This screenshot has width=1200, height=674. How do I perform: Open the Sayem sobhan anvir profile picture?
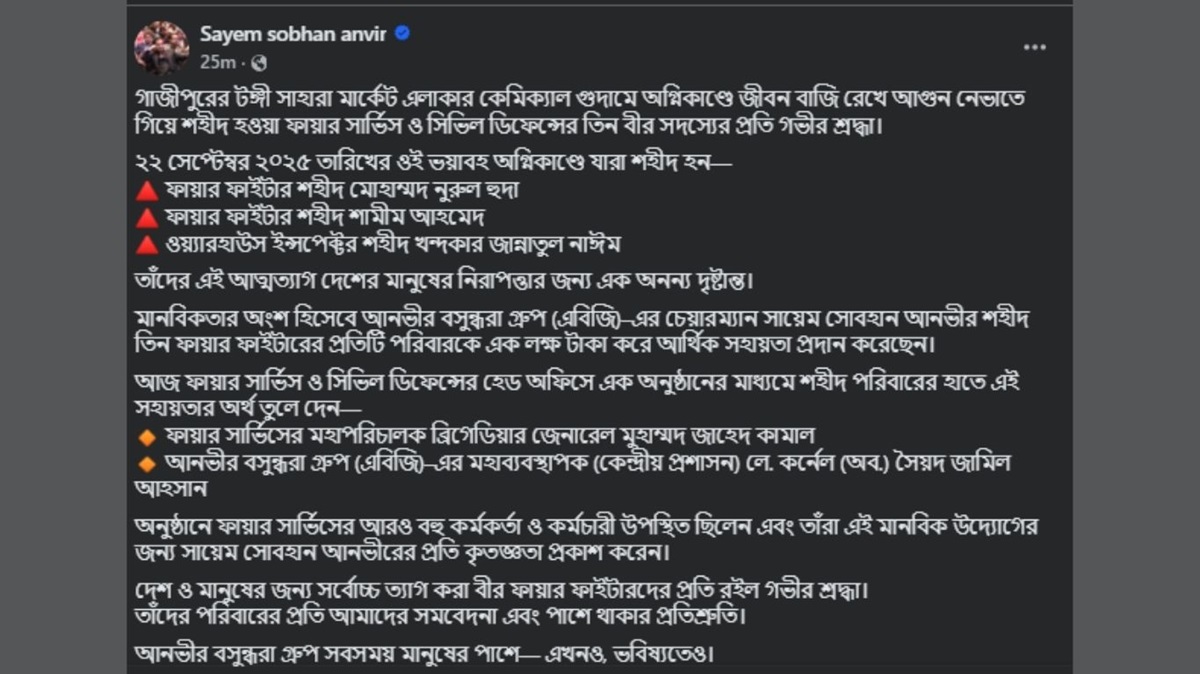pos(161,47)
